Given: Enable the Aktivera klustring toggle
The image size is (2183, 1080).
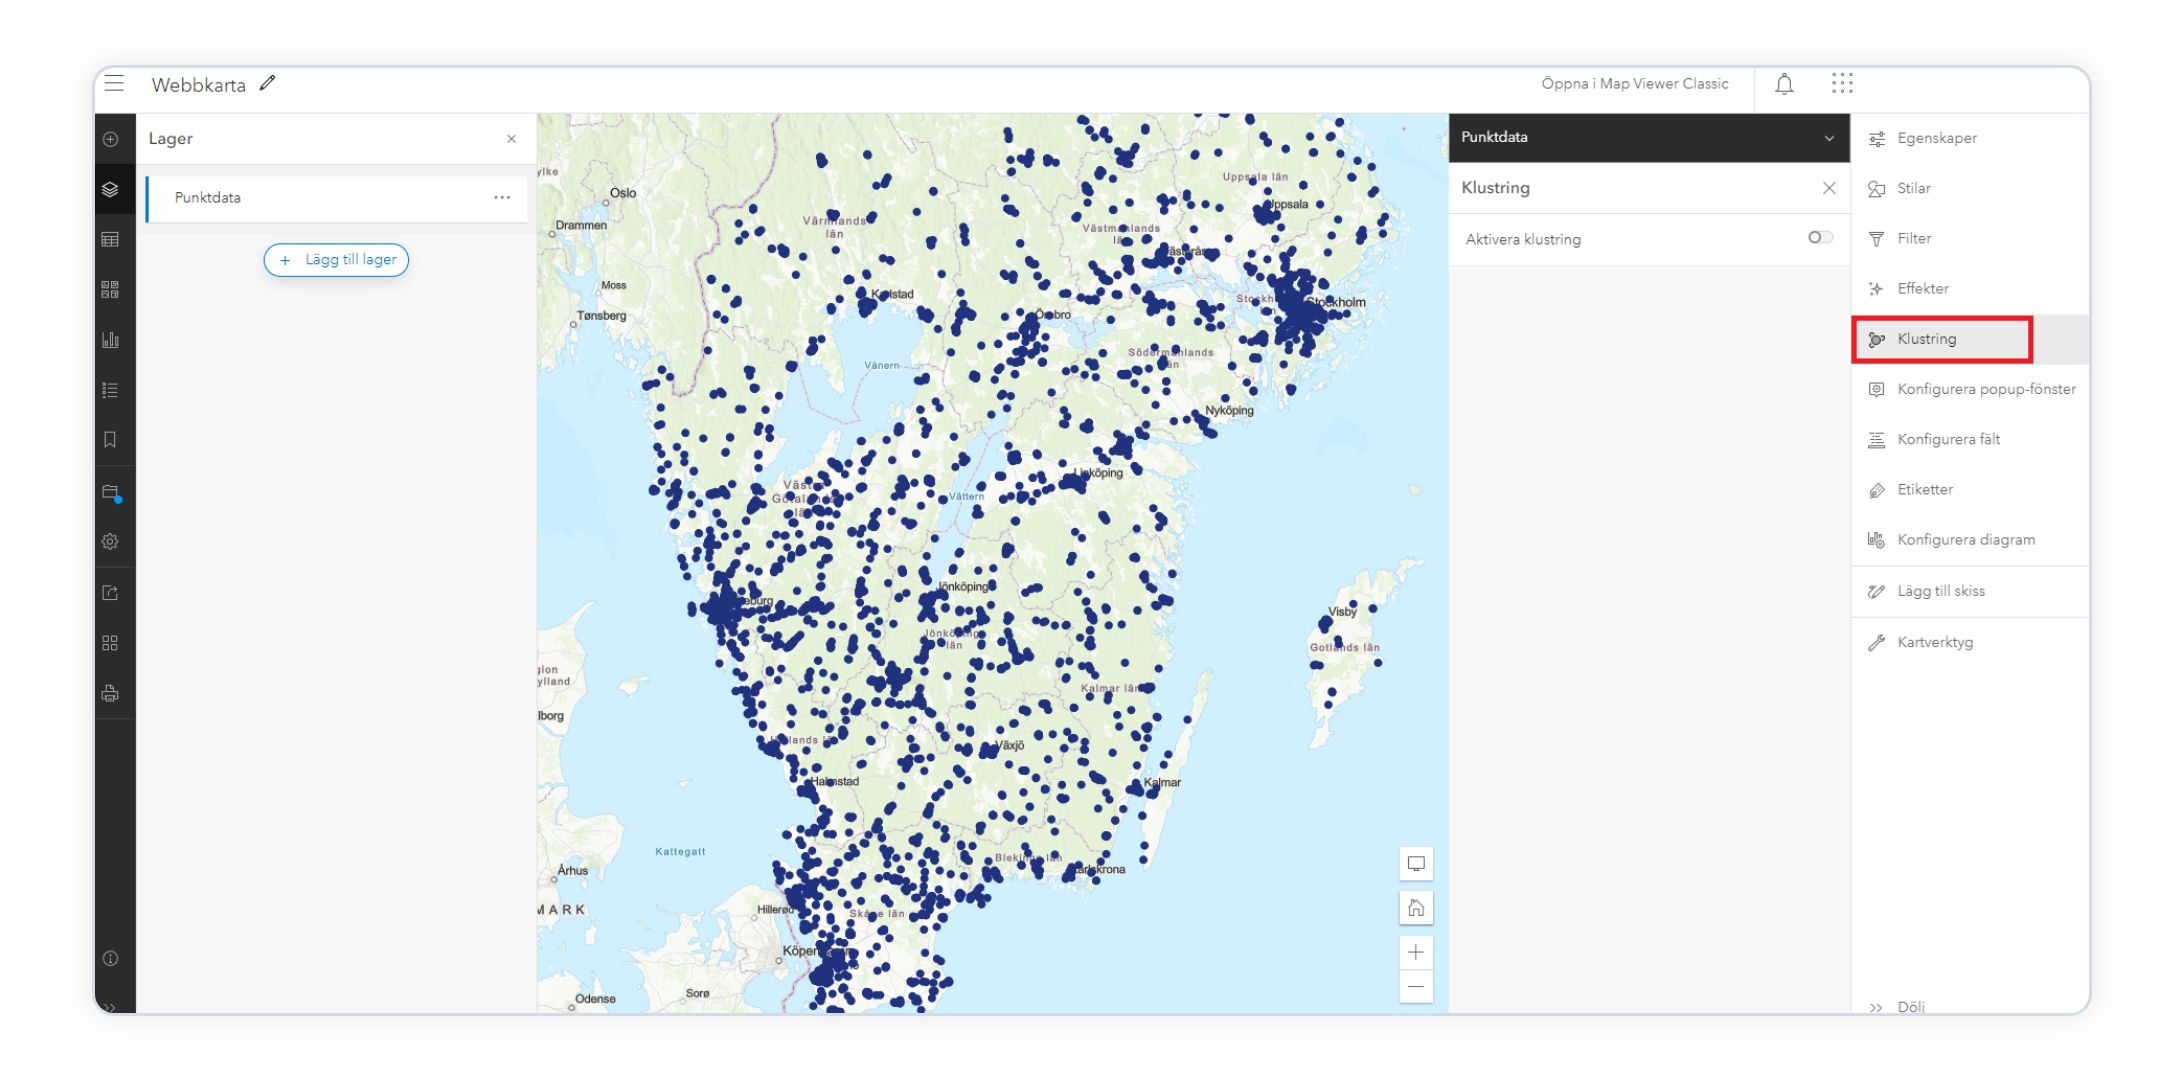Looking at the screenshot, I should pyautogui.click(x=1820, y=238).
